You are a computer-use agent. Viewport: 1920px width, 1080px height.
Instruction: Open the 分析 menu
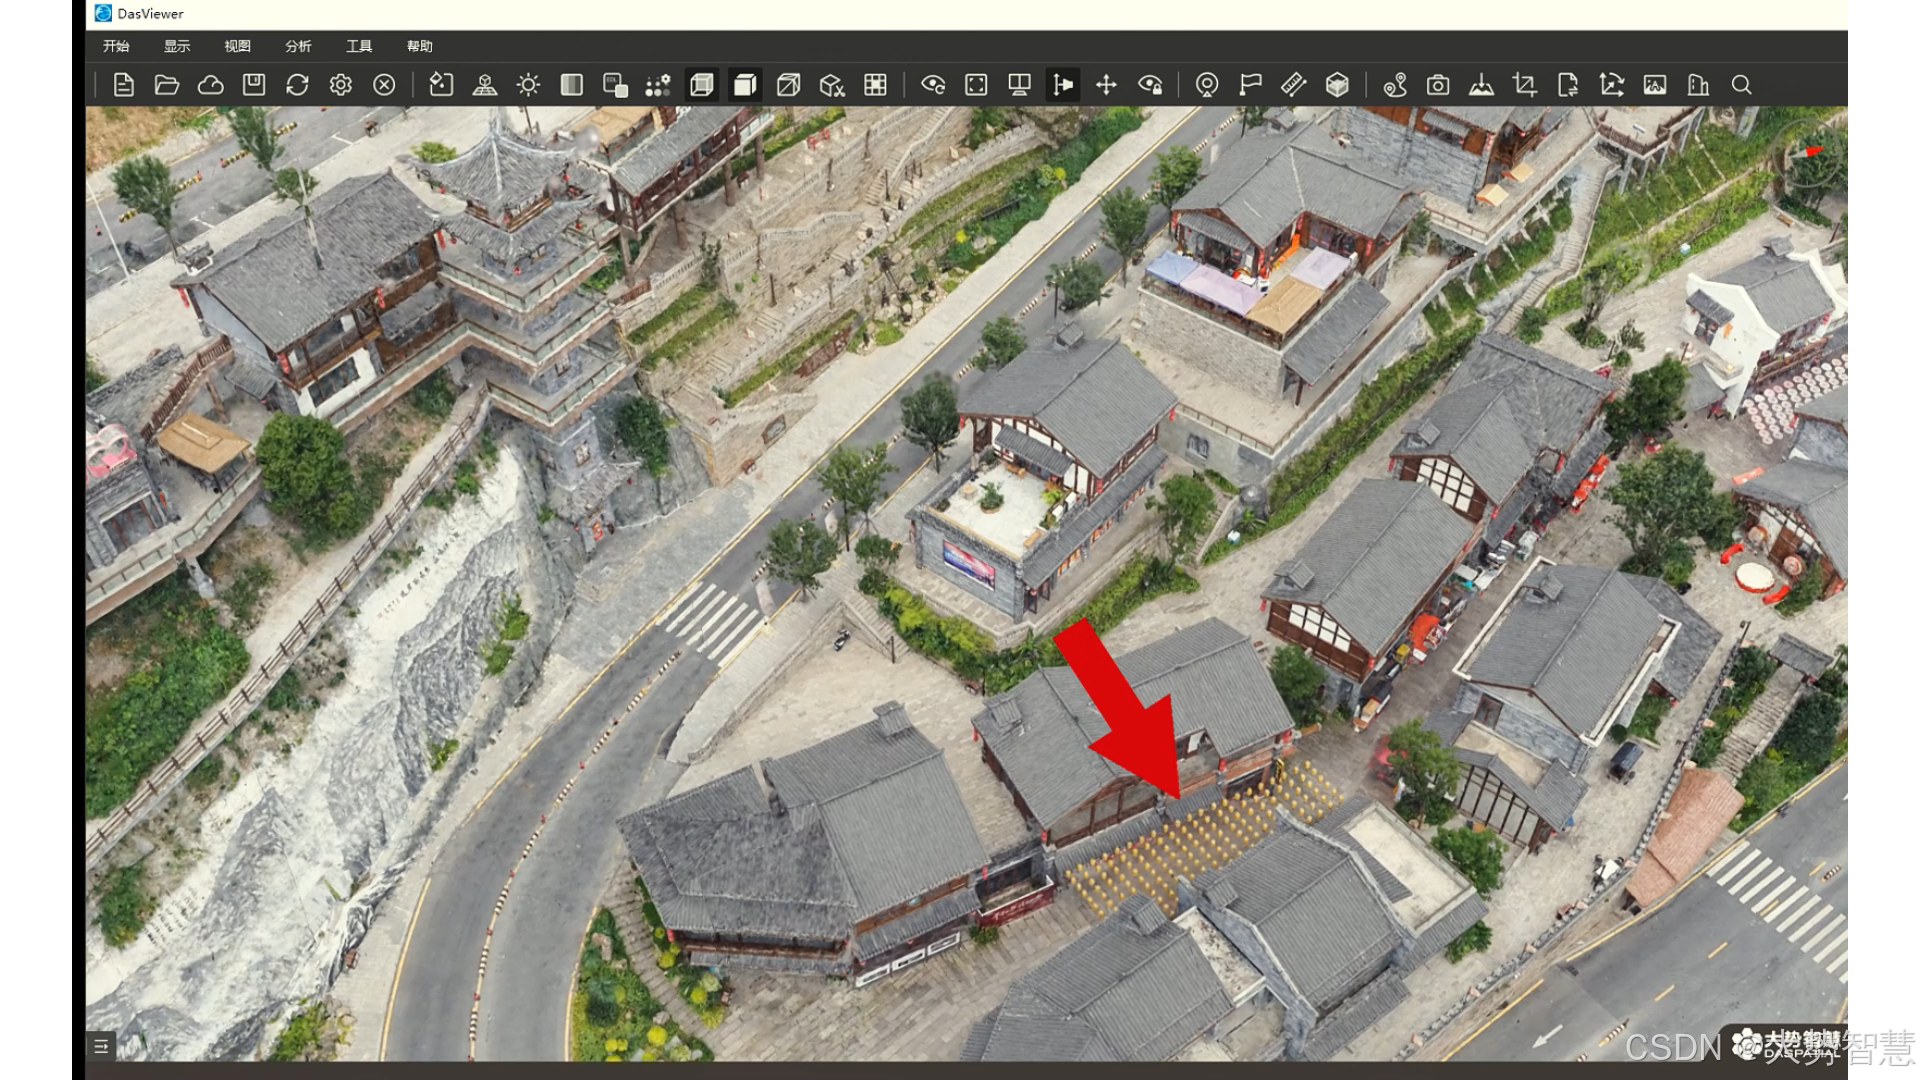(298, 46)
